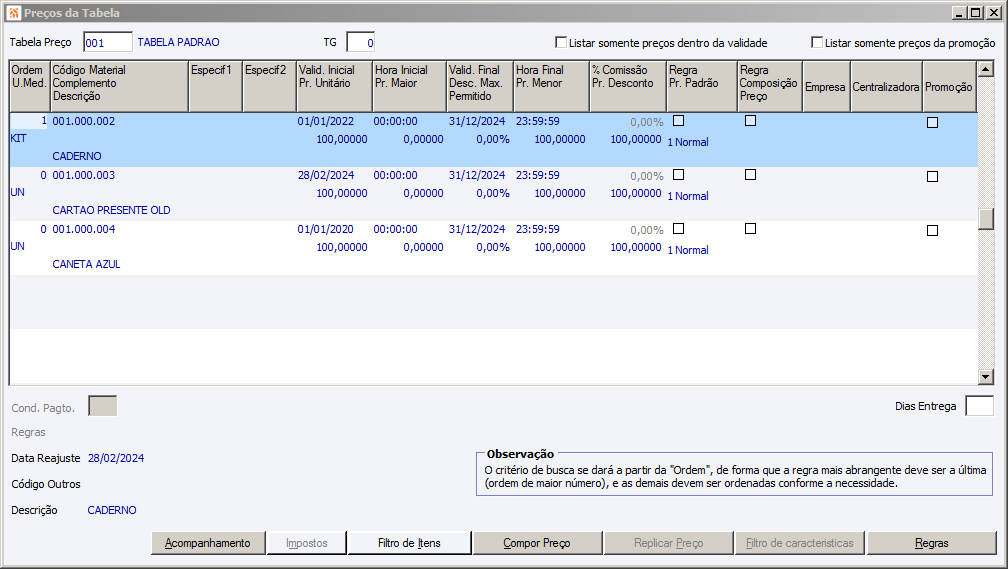Toggle Promoção checkbox for CADERNO row

point(932,122)
